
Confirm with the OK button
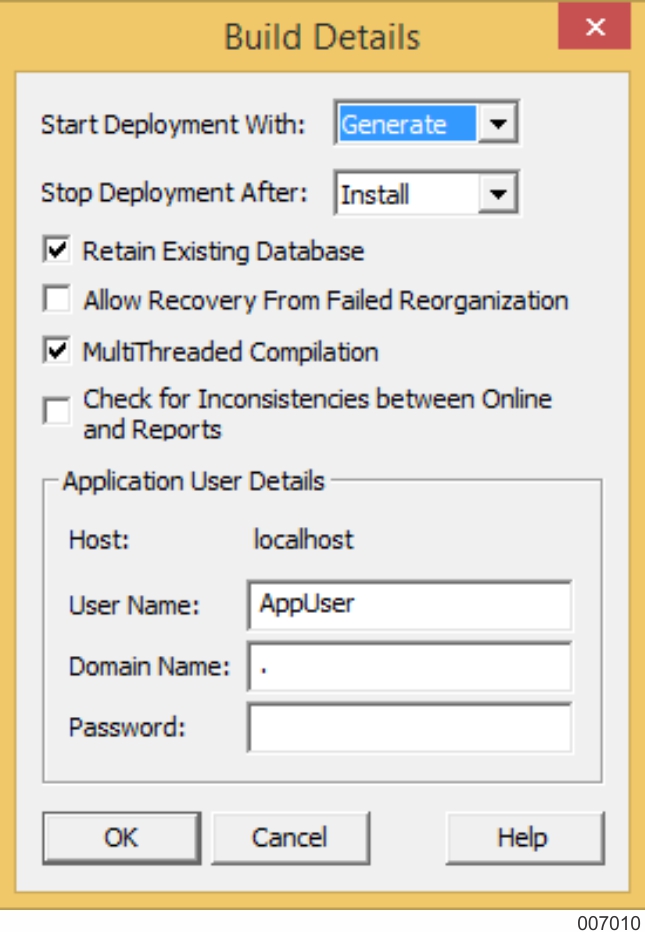pos(121,837)
